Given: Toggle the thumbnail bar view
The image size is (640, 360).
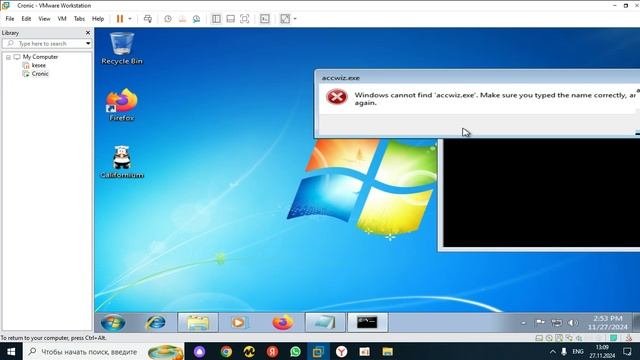Looking at the screenshot, I should pos(230,19).
